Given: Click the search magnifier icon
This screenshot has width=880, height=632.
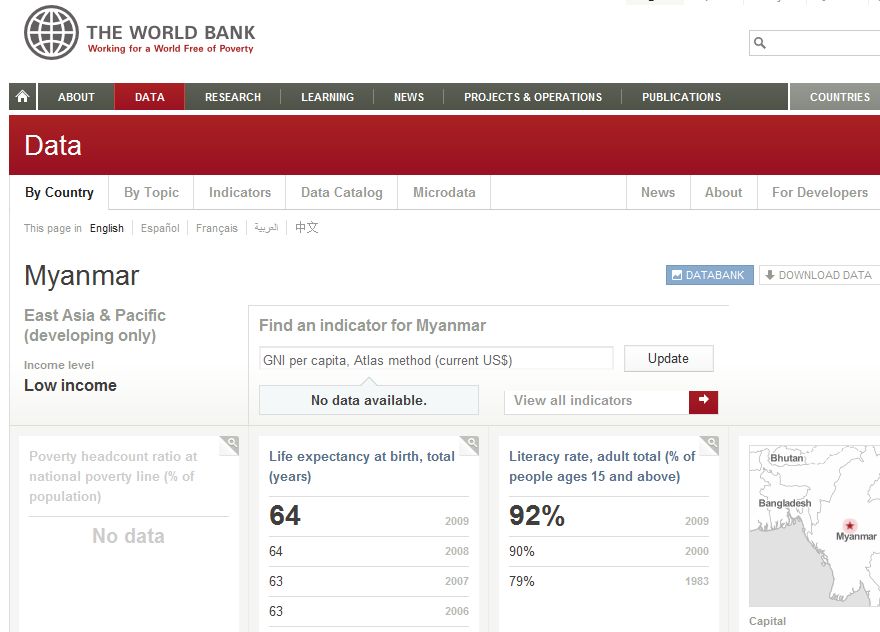Looking at the screenshot, I should 760,43.
